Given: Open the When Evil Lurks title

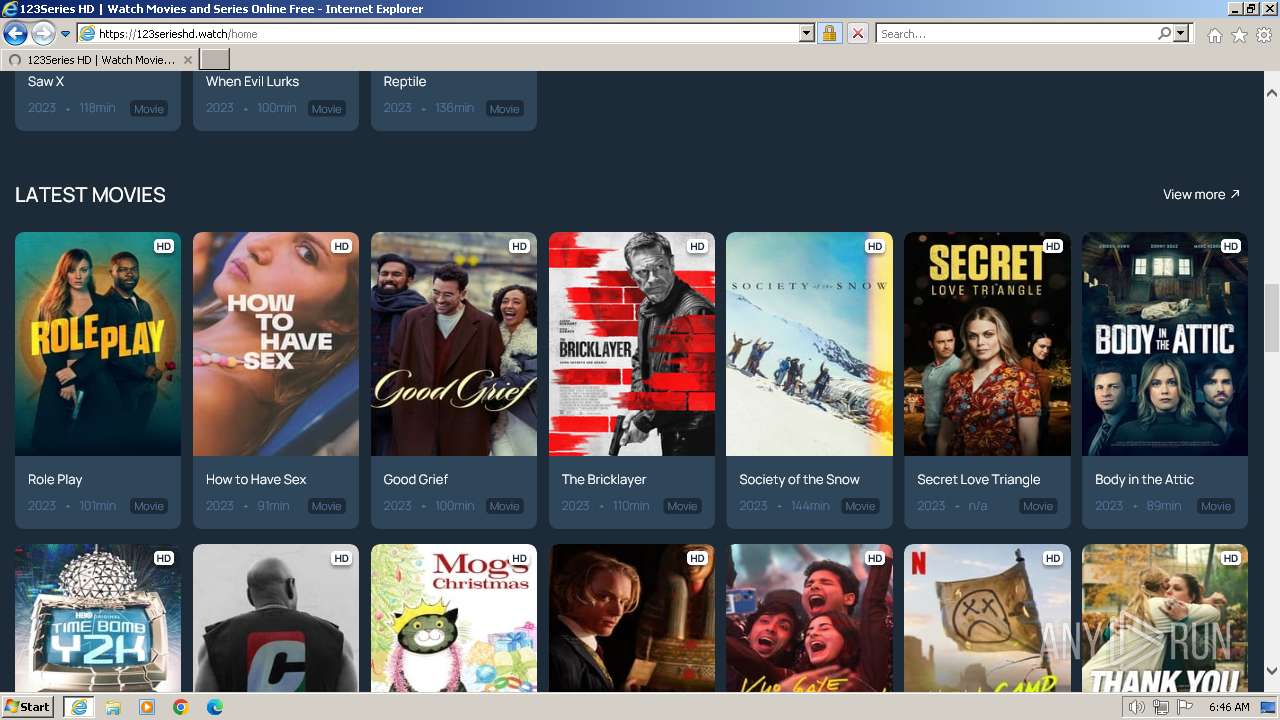Looking at the screenshot, I should (x=252, y=82).
